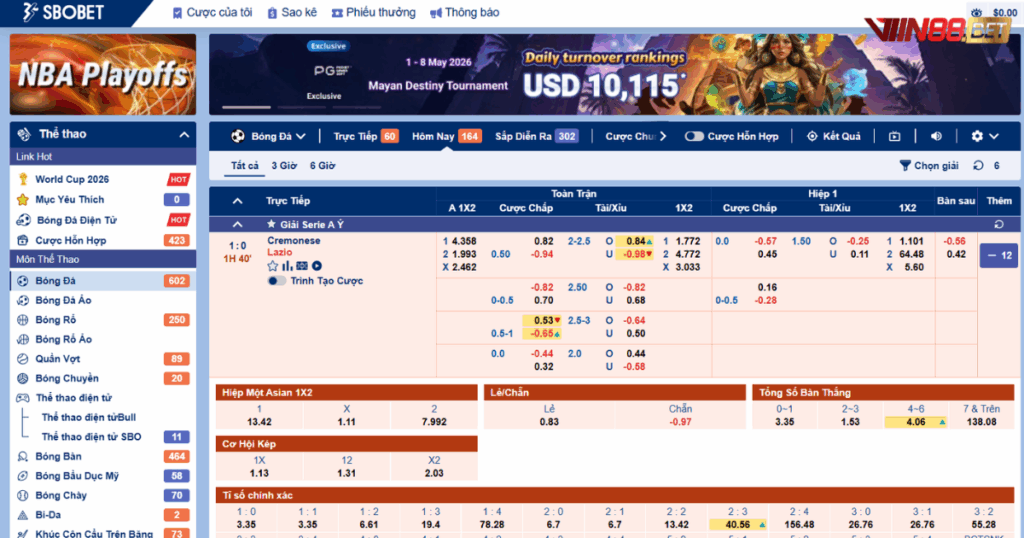Open Sao kê statement page
Screen dimensions: 1024x538
(x=292, y=12)
